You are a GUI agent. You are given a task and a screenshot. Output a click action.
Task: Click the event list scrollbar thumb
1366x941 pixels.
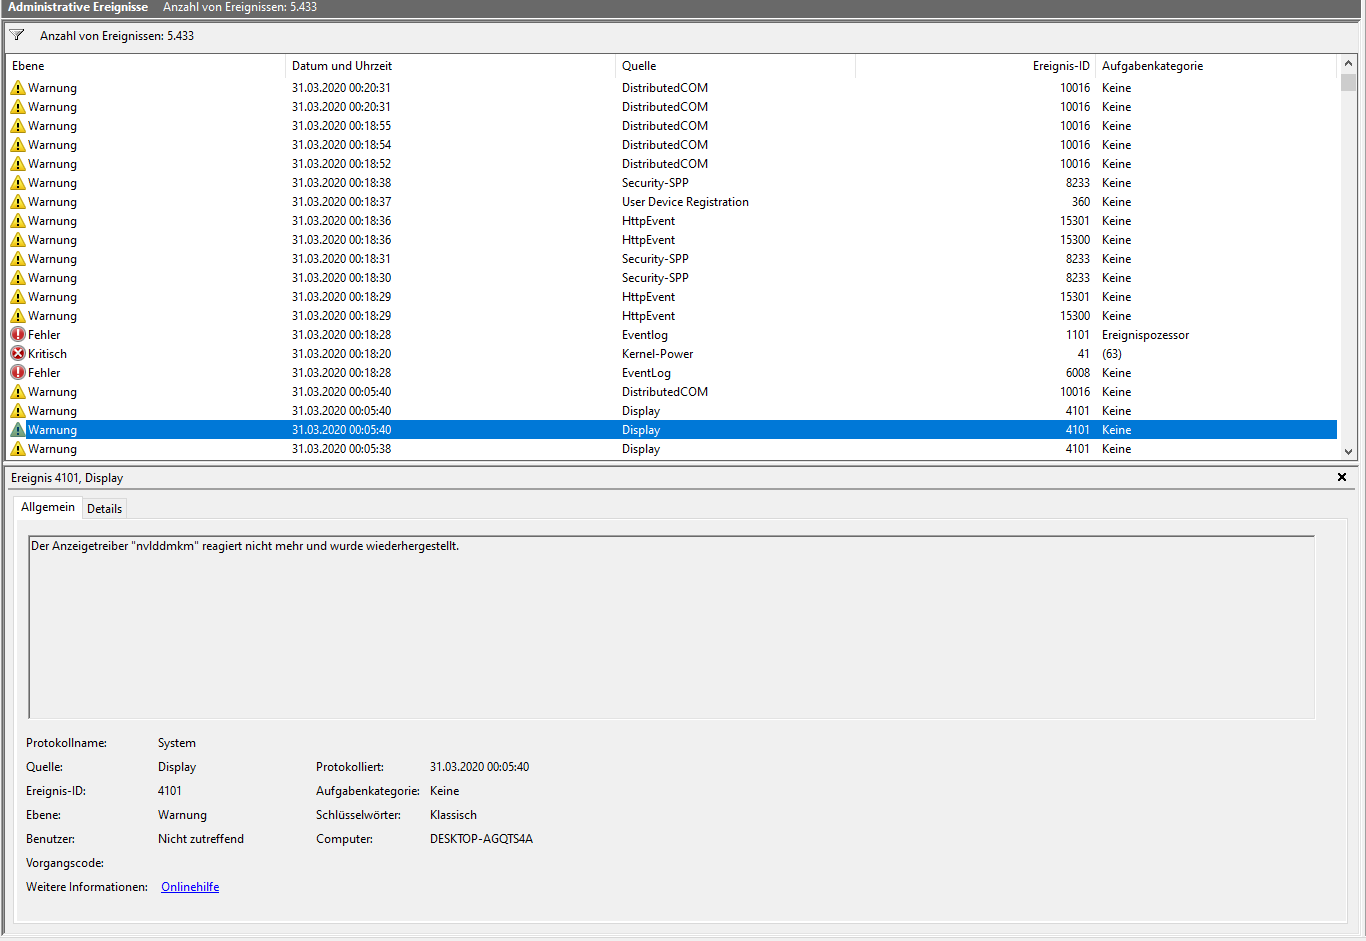(x=1348, y=82)
